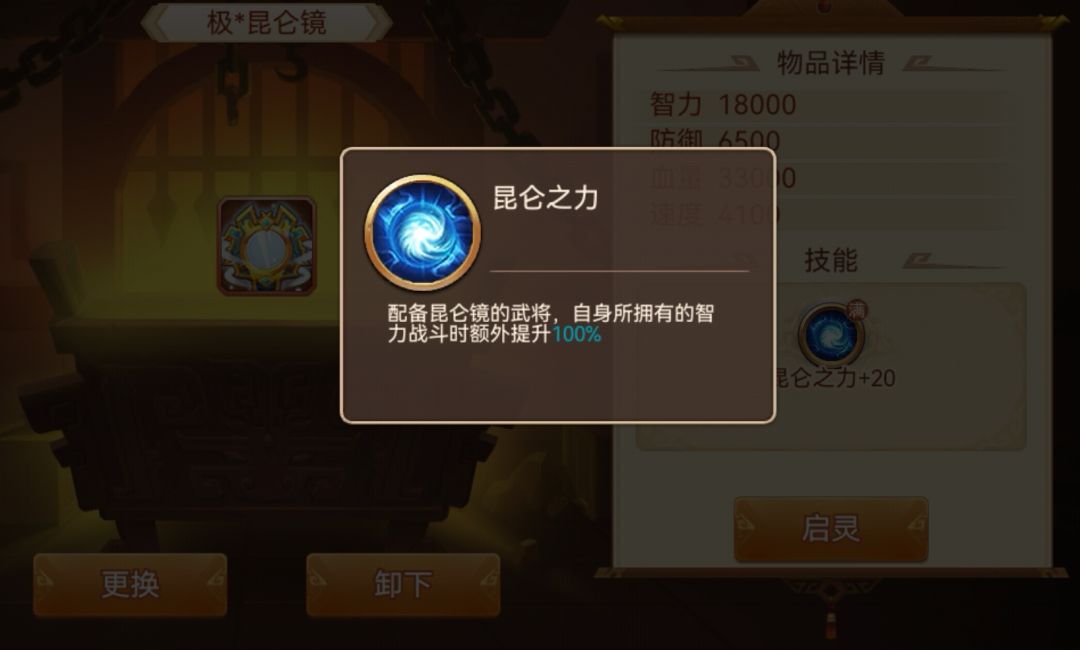Image resolution: width=1080 pixels, height=650 pixels.
Task: Click the skill description text in popup
Action: 551,324
